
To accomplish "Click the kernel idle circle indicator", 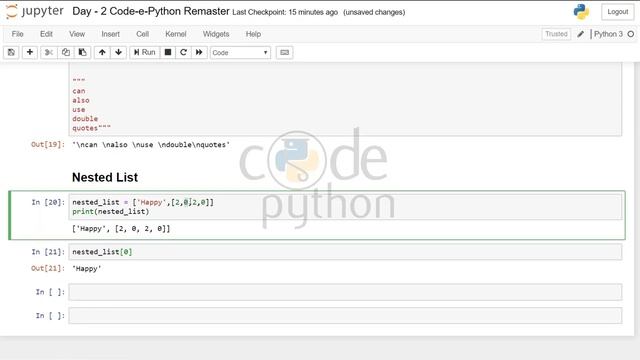I will 631,34.
